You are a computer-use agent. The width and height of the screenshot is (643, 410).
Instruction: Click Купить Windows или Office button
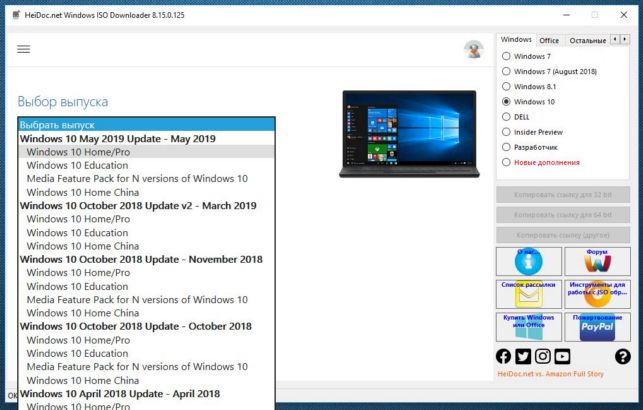529,327
